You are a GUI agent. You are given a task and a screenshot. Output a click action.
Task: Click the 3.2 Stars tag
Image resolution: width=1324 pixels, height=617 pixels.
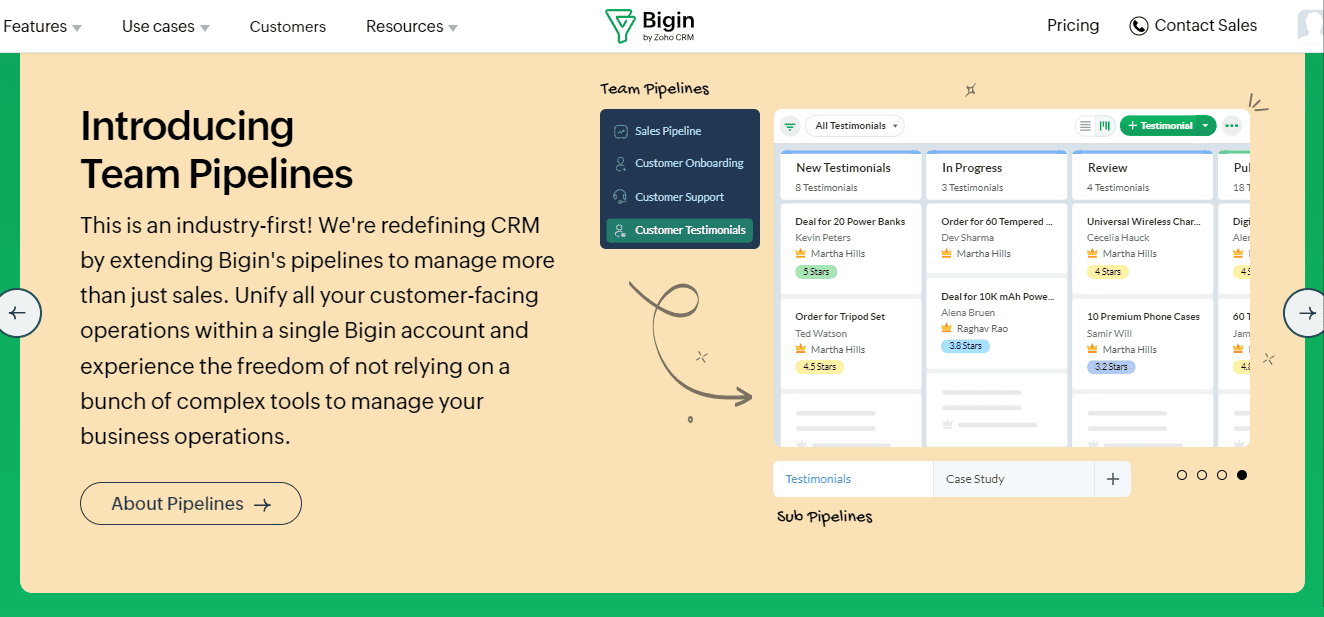point(1111,367)
